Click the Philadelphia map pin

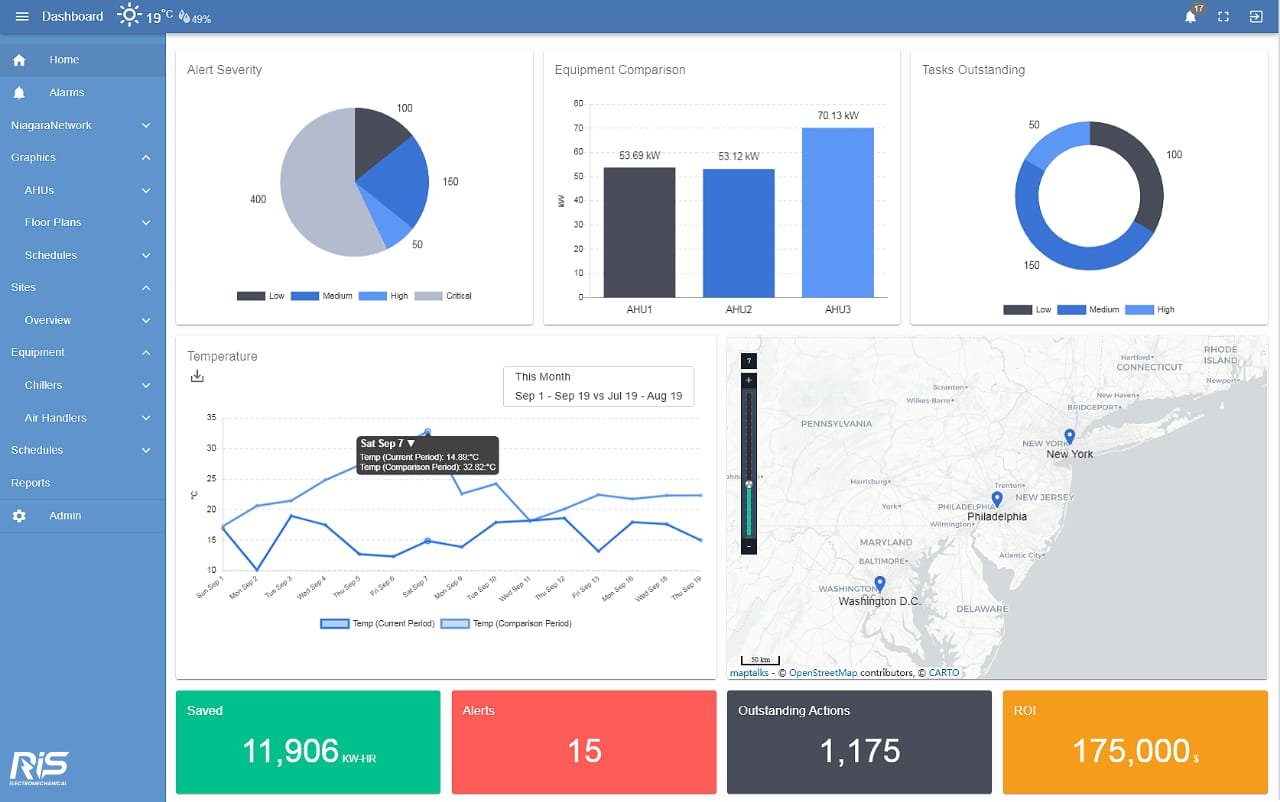click(996, 499)
